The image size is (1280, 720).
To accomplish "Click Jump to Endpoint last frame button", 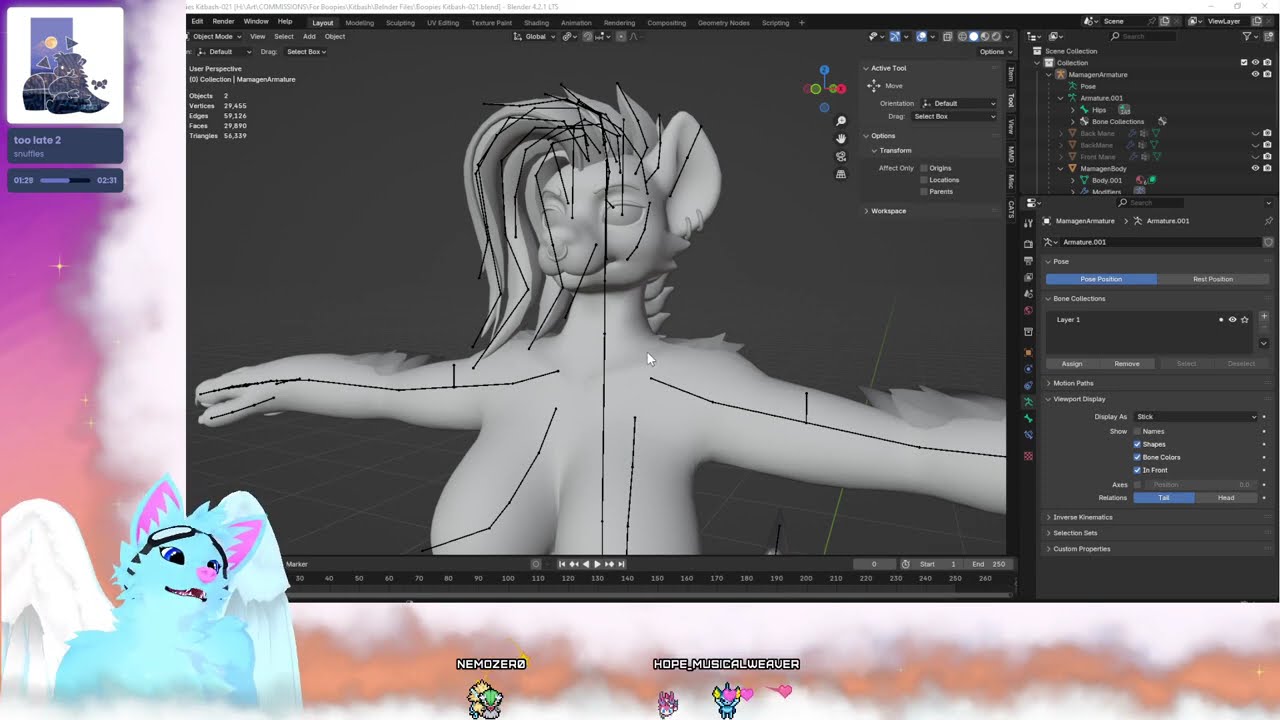I will pyautogui.click(x=621, y=564).
